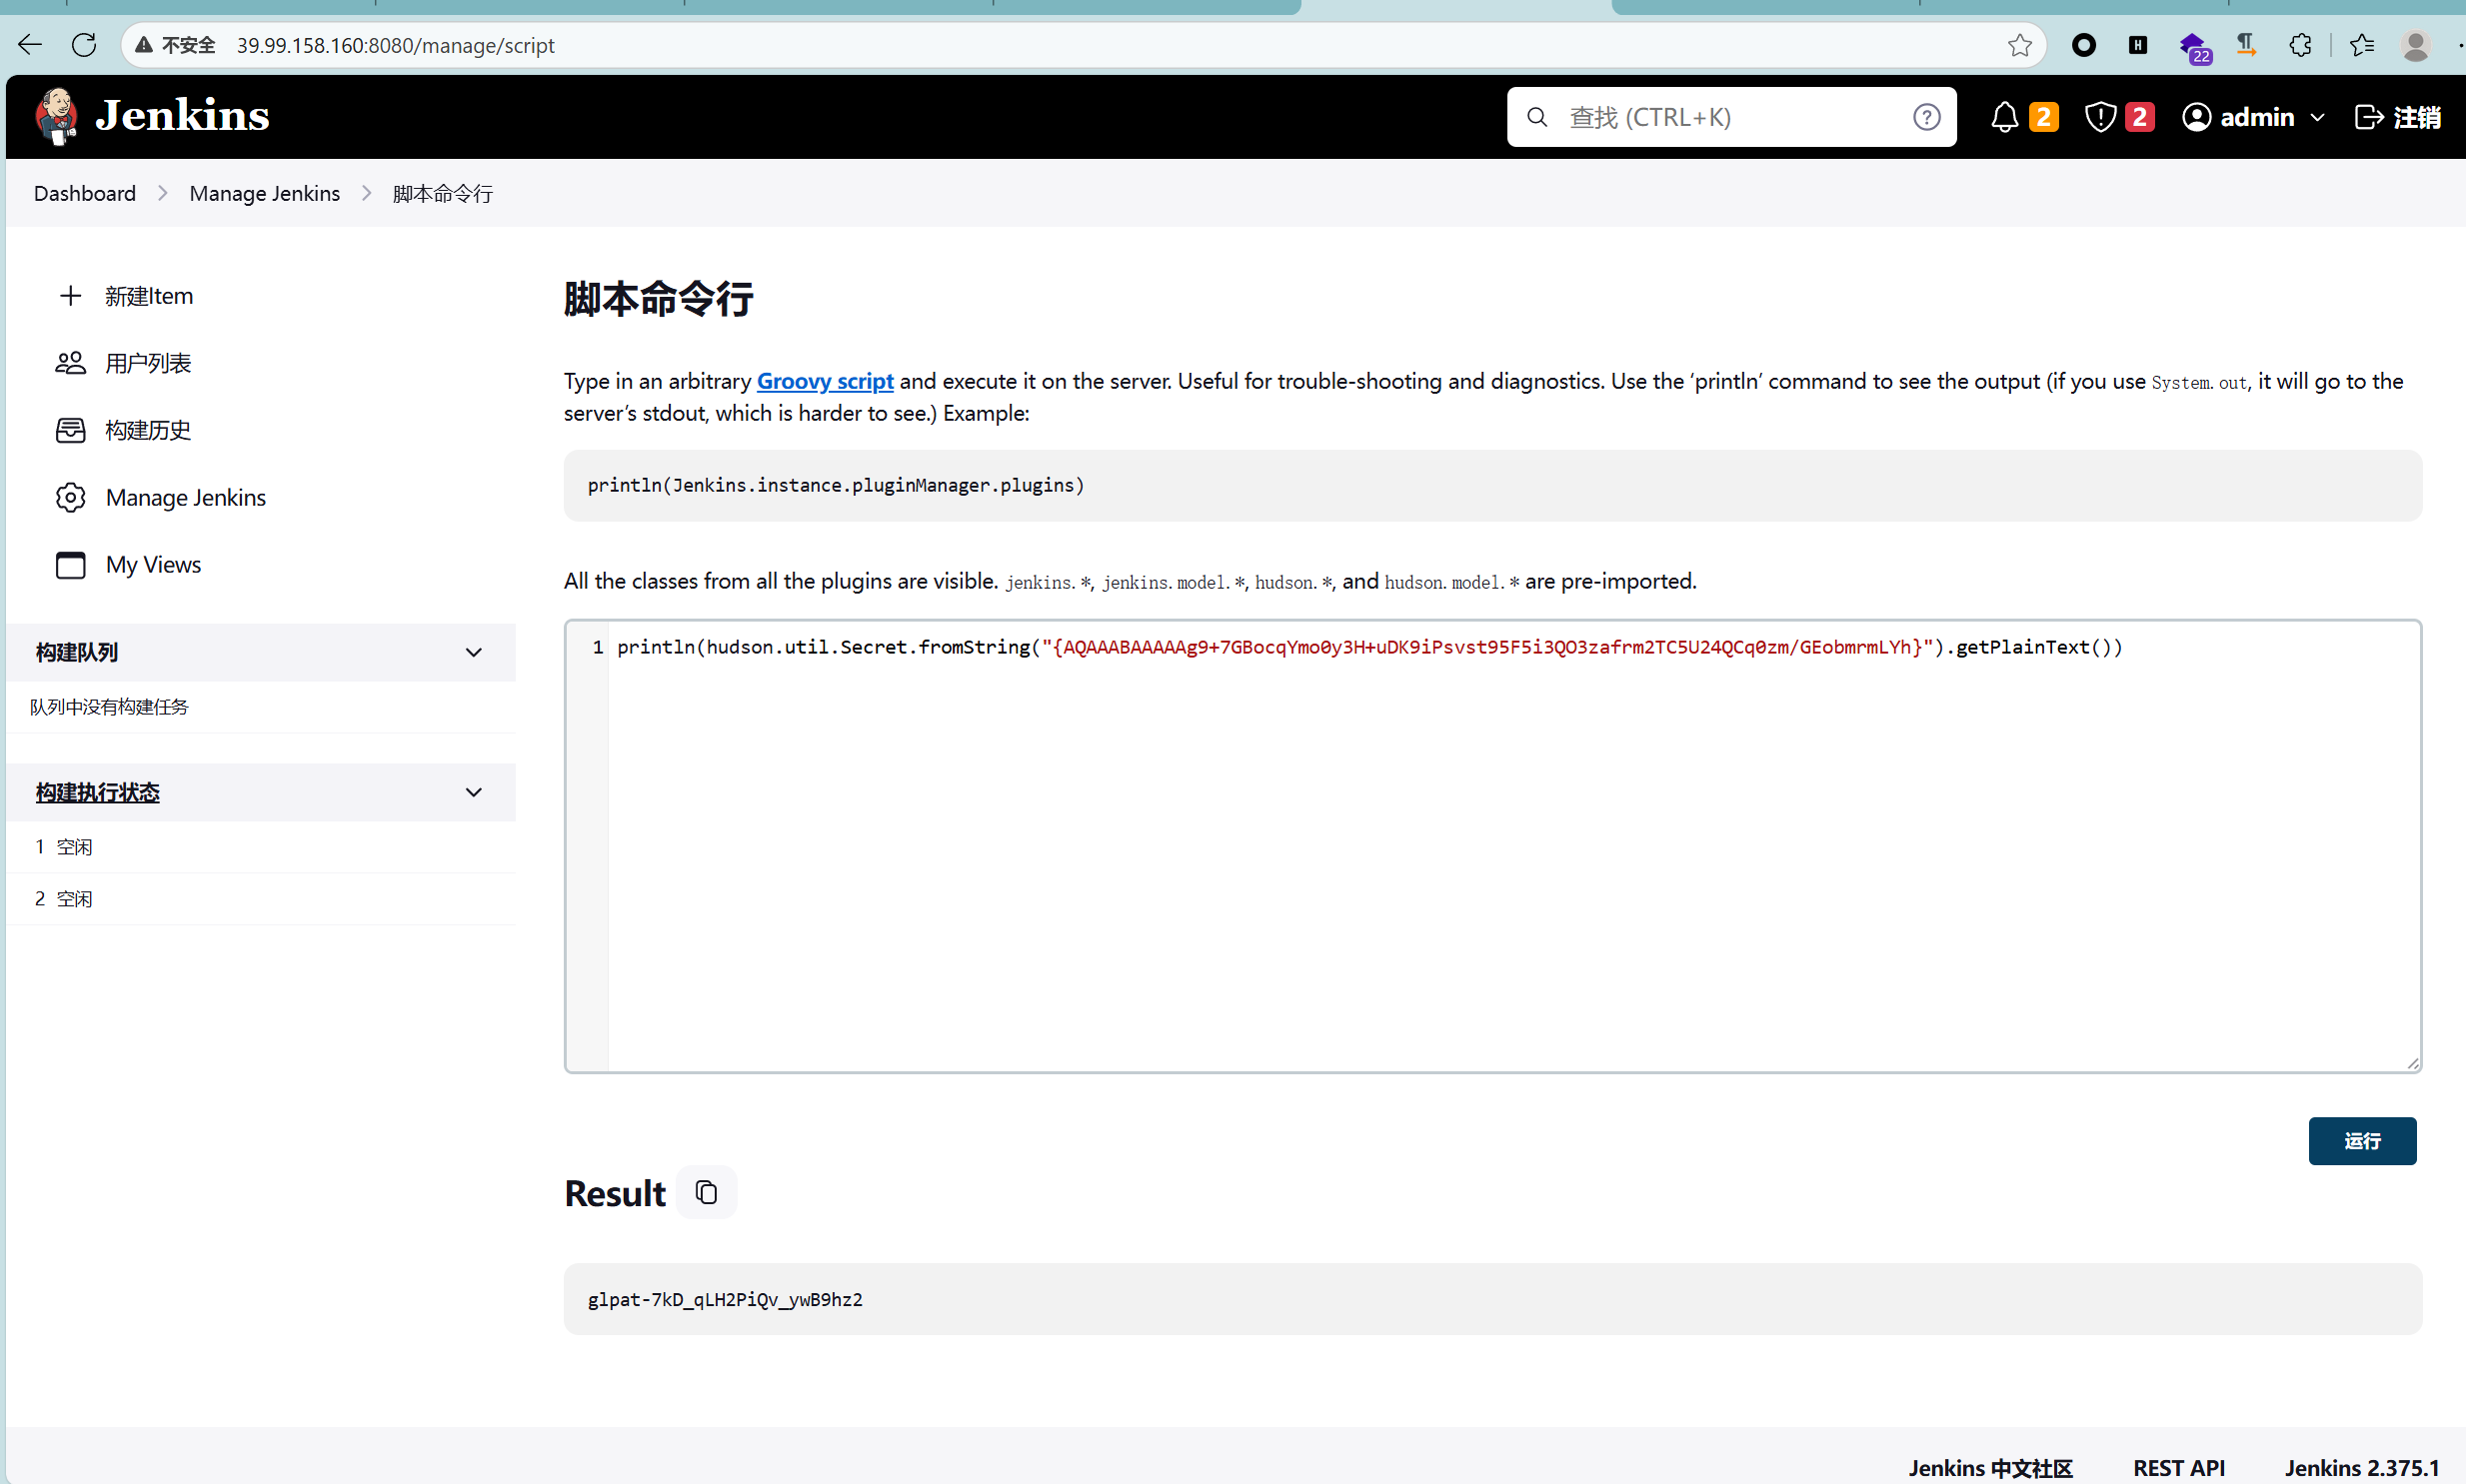Open the security warnings shield icon
Image resolution: width=2466 pixels, height=1484 pixels.
[2100, 117]
